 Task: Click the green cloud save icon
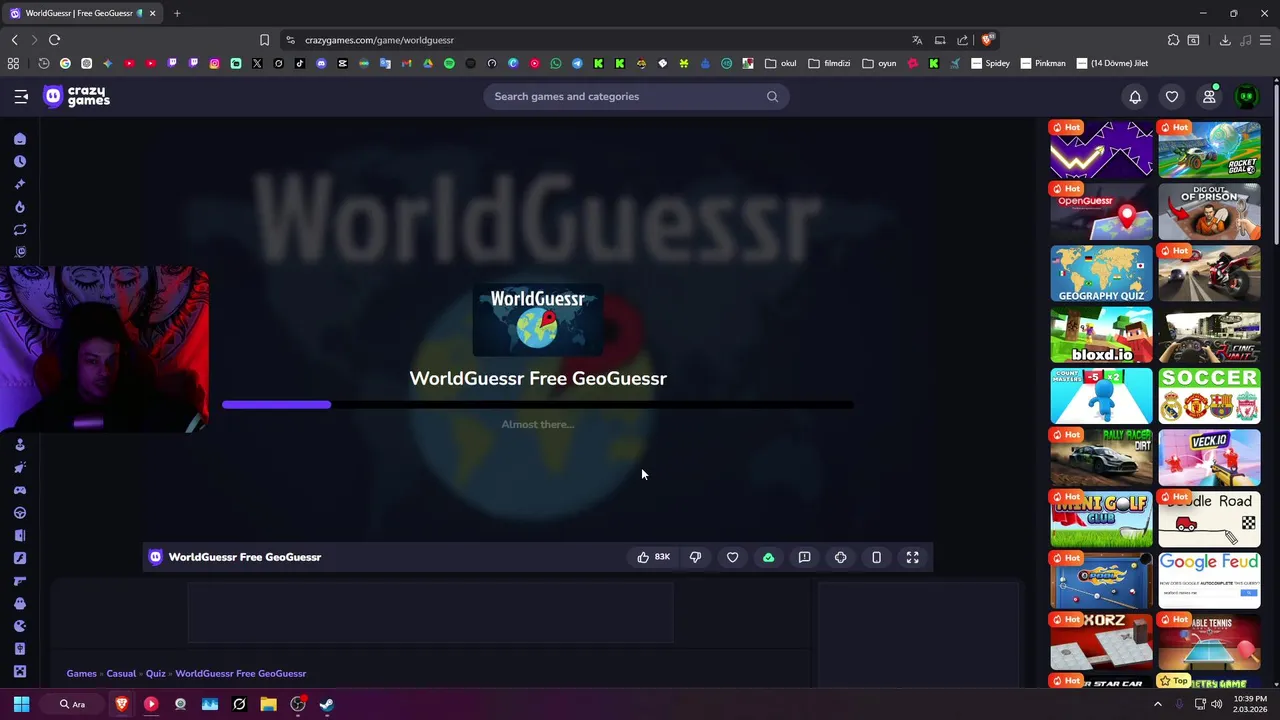click(x=768, y=557)
